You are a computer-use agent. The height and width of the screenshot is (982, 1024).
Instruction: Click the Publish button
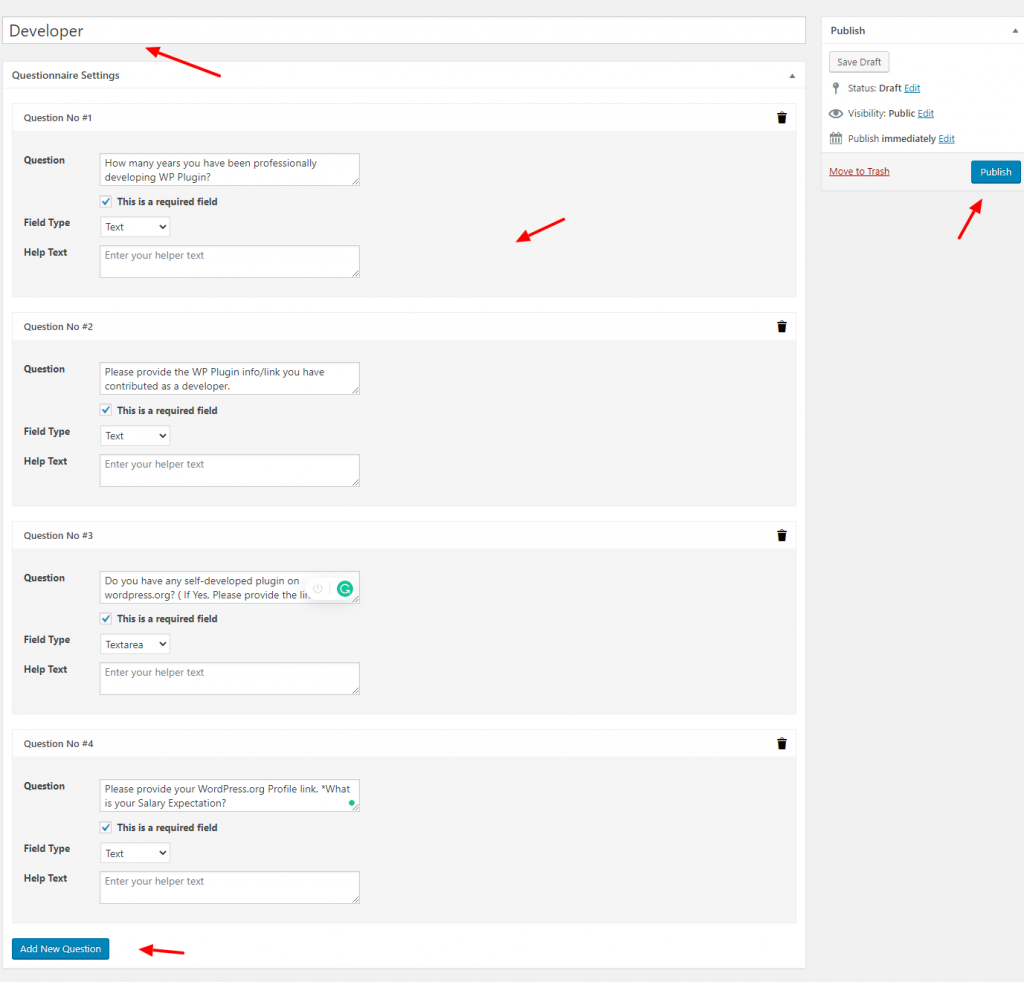(995, 172)
